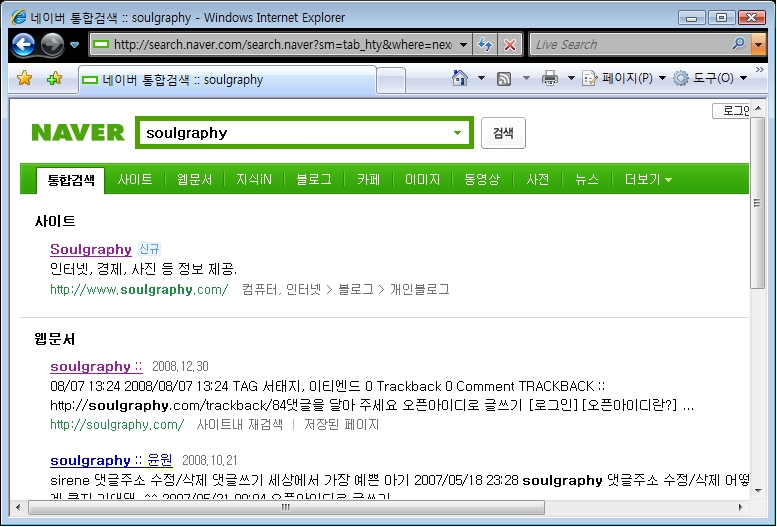Open the soulgraphy :: web document result
This screenshot has width=777, height=527.
96,366
